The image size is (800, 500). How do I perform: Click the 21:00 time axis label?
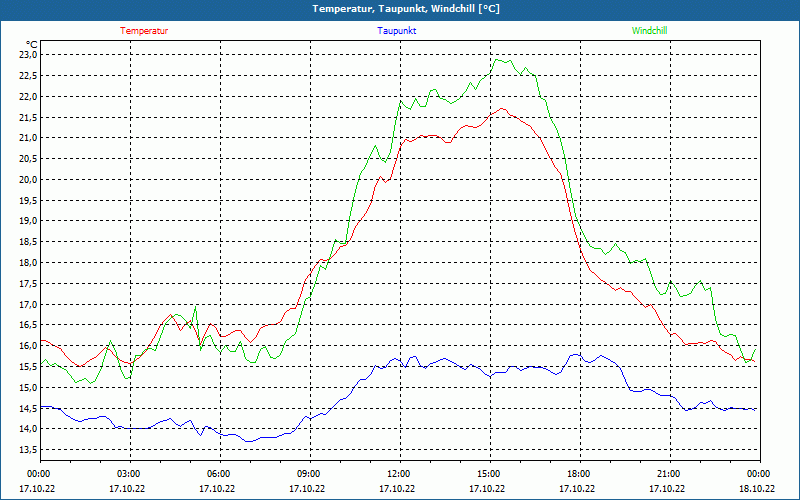(669, 474)
